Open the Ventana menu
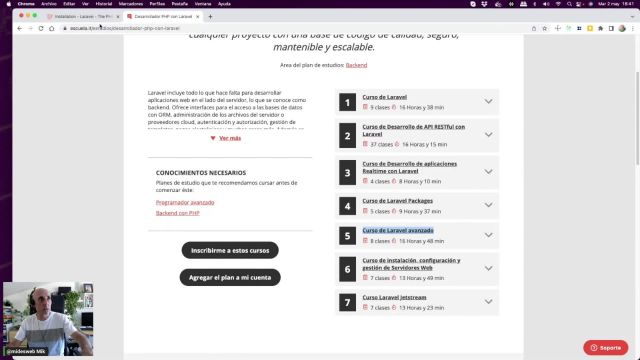640x360 pixels. 202,4
